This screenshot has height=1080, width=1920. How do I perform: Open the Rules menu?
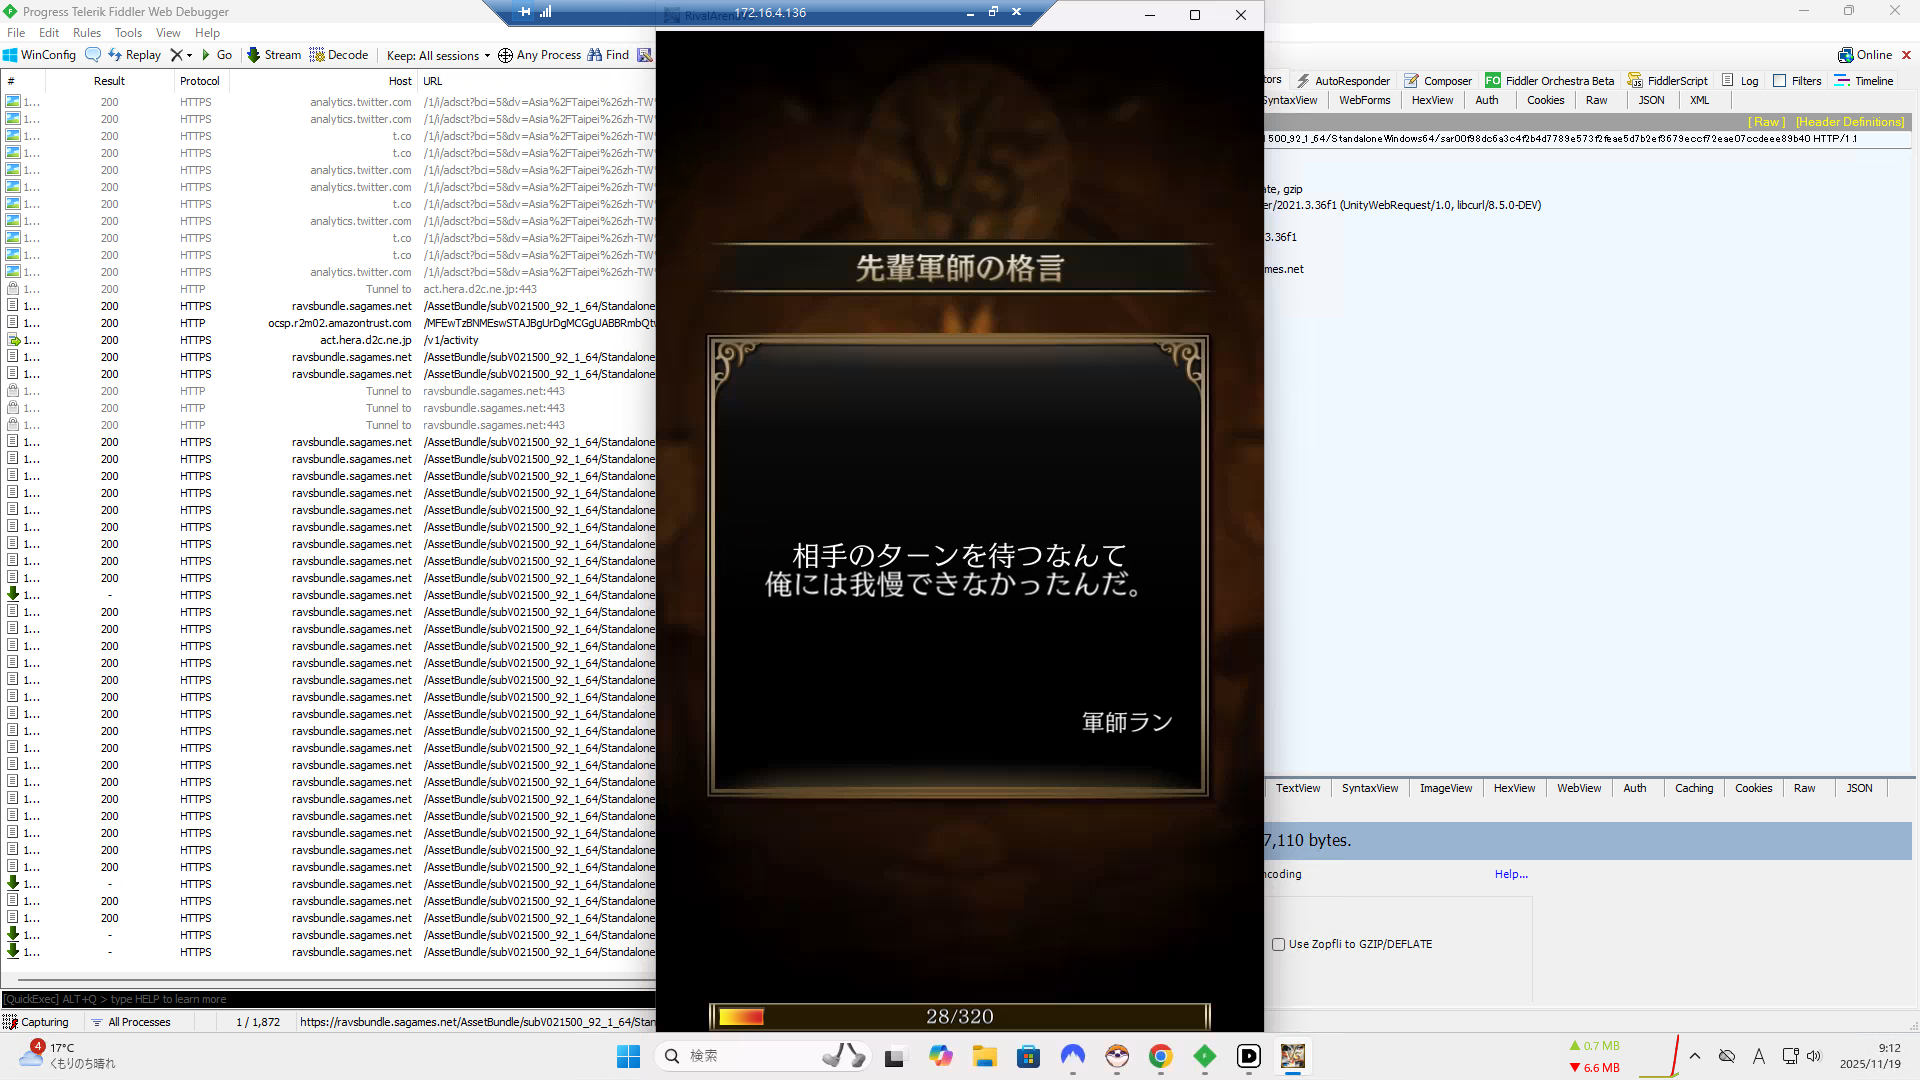click(x=87, y=33)
